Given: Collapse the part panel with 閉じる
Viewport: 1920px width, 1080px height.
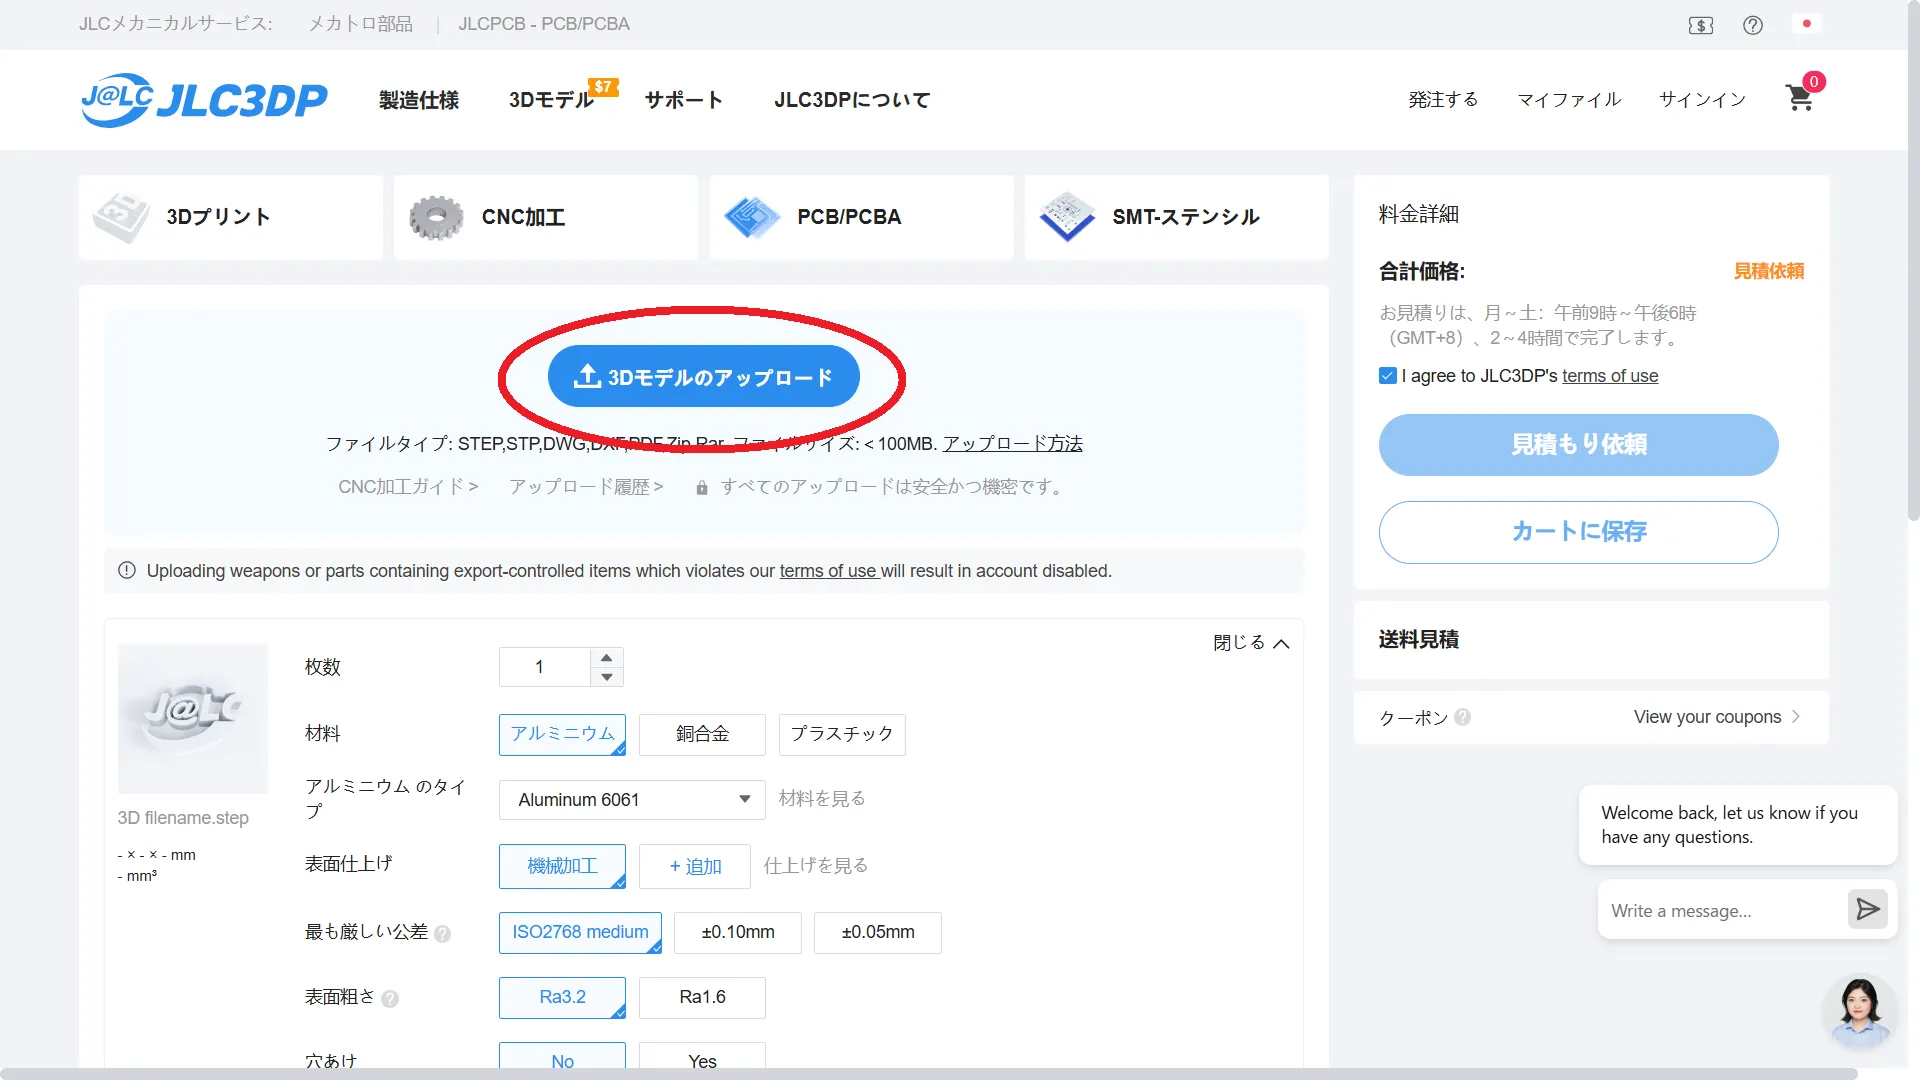Looking at the screenshot, I should click(x=1251, y=643).
